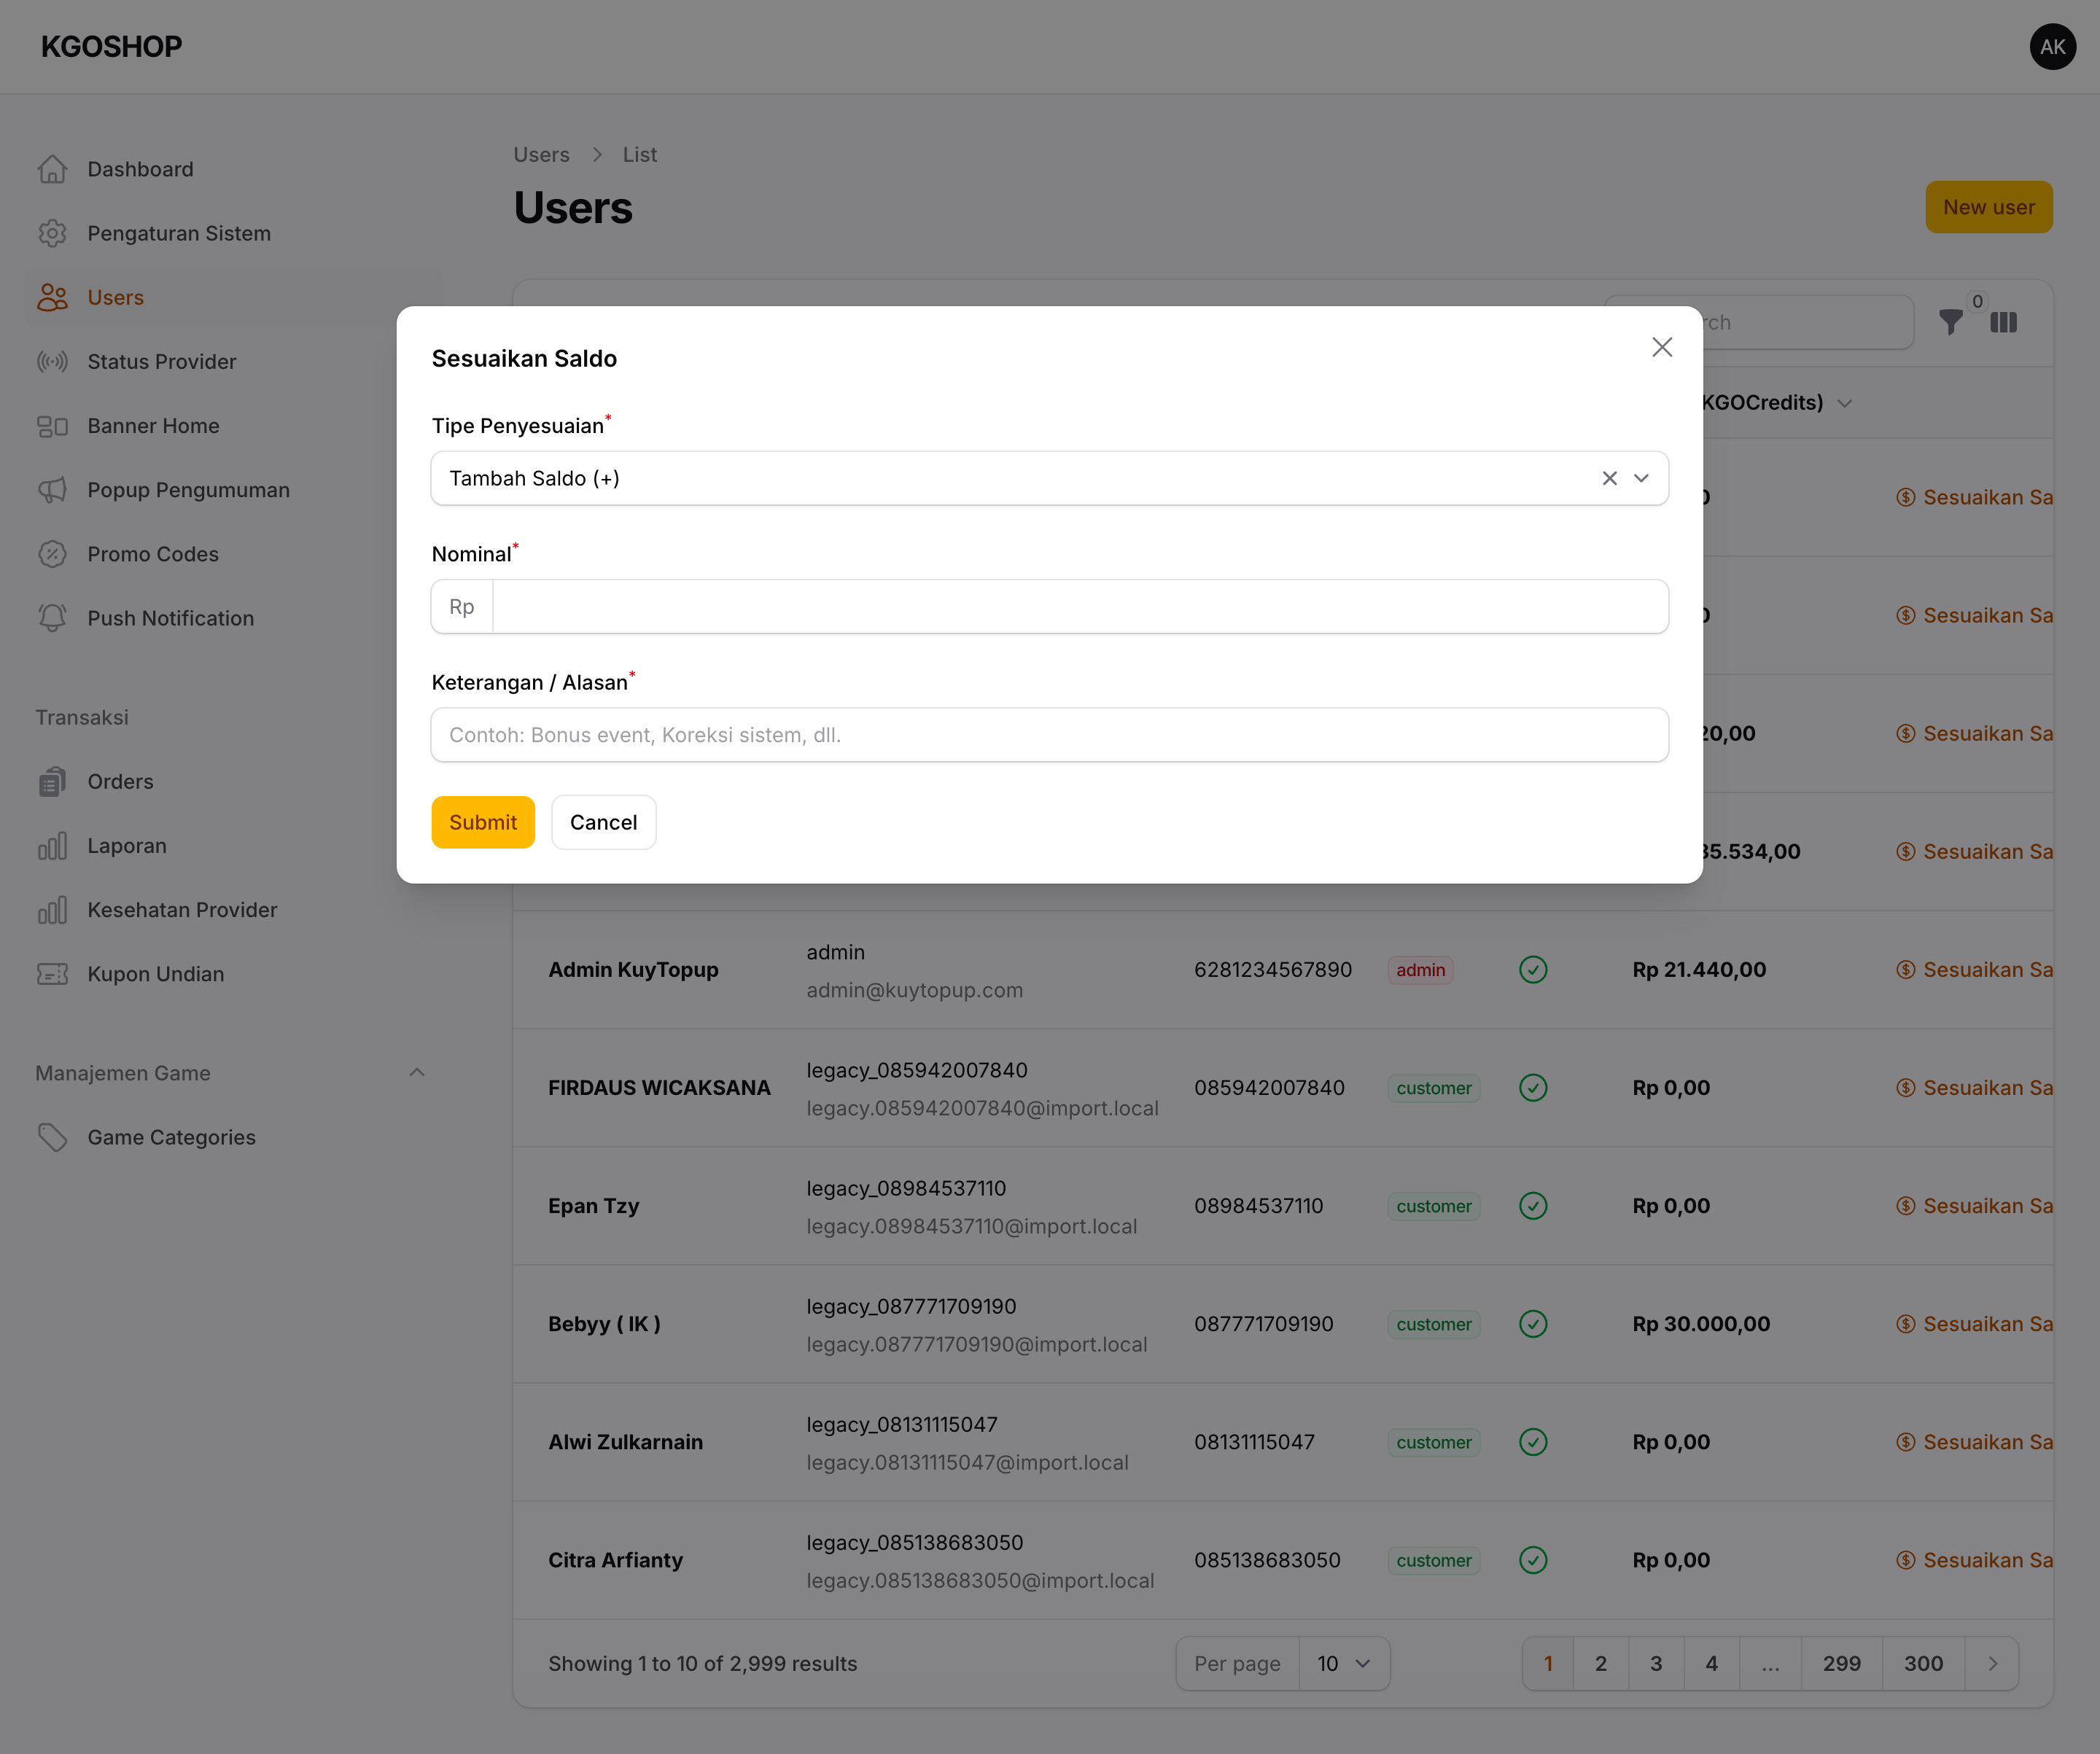Go to pagination page 300
2100x1754 pixels.
1923,1663
